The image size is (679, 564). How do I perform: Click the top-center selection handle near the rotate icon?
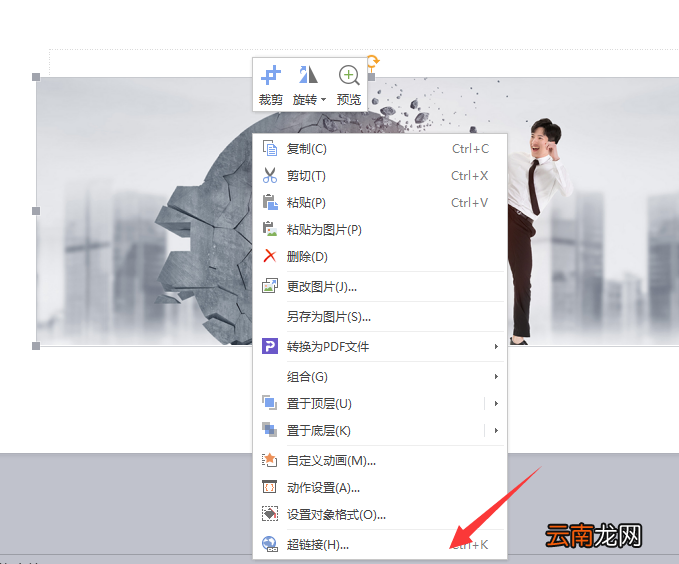371,77
